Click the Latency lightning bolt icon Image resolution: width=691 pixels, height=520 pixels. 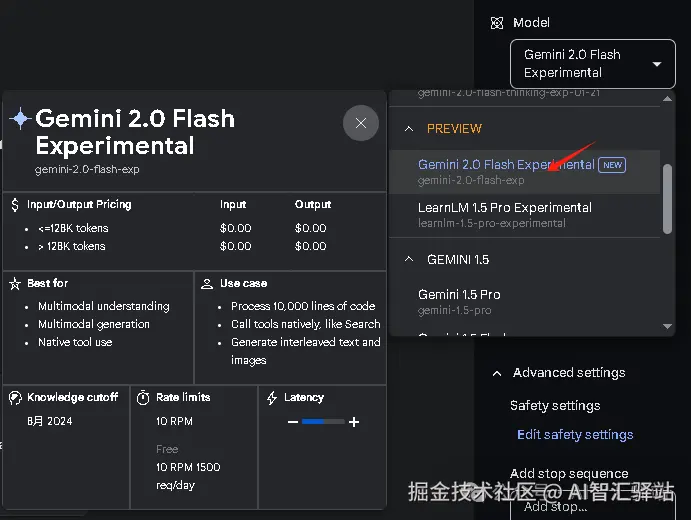point(272,398)
